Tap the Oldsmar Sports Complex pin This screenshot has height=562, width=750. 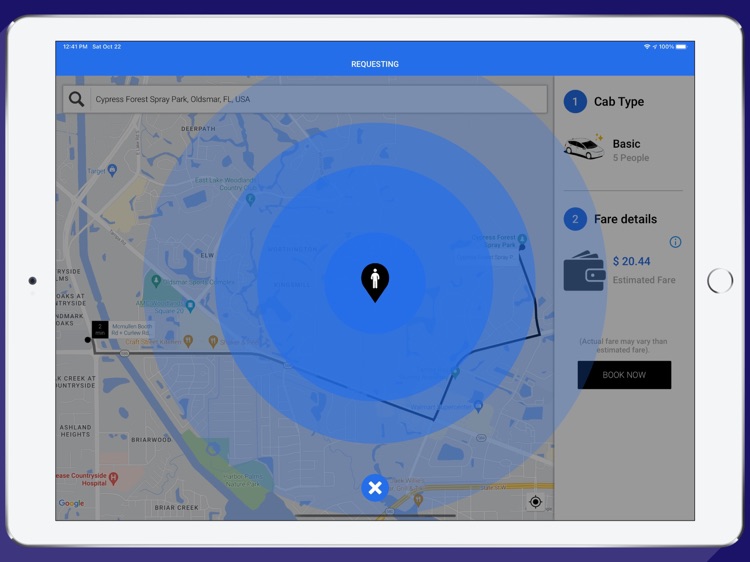[x=155, y=280]
